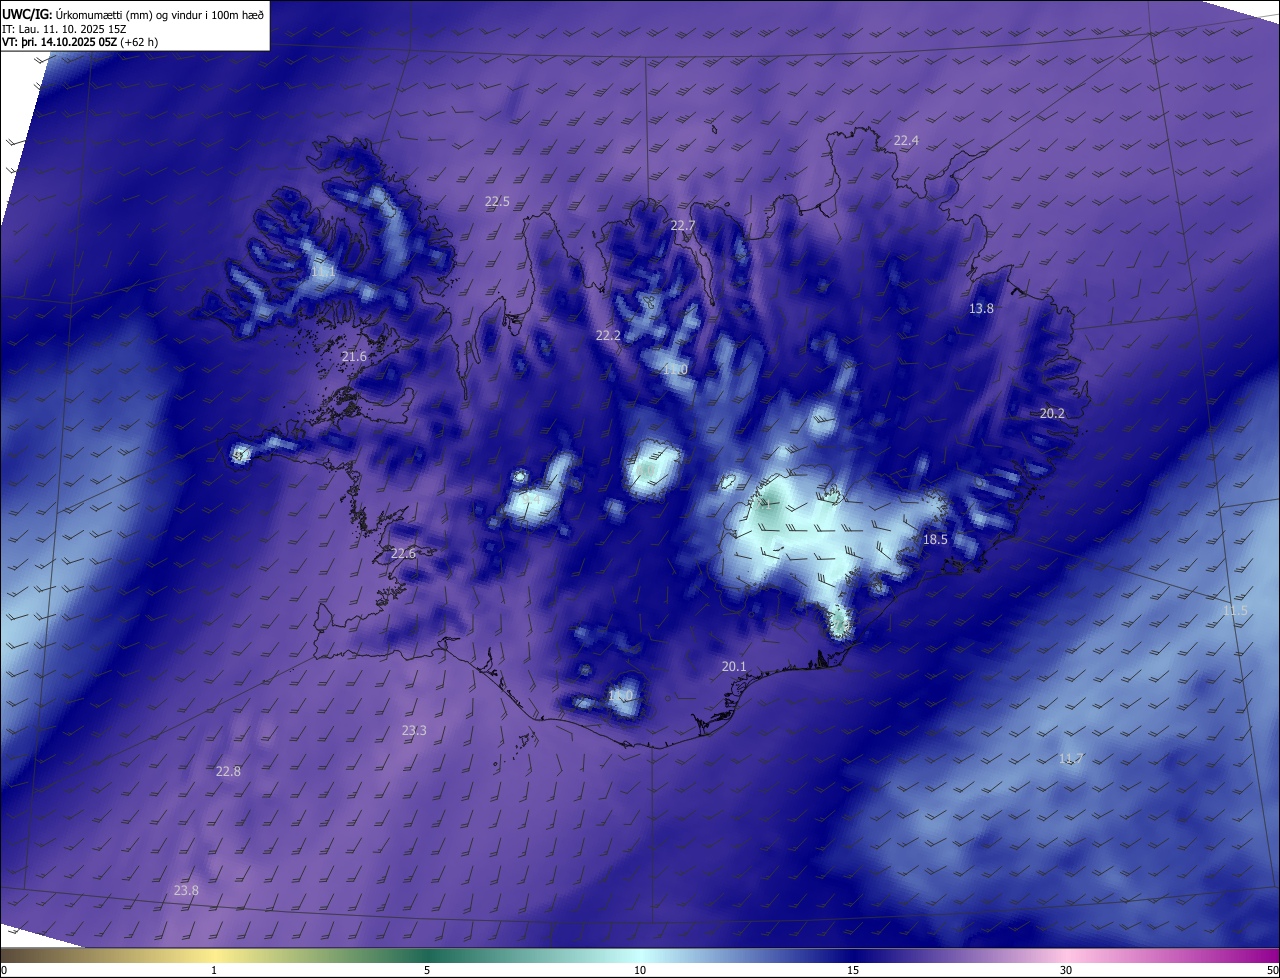Click the 22.5 value label
The width and height of the screenshot is (1280, 978).
coord(497,201)
